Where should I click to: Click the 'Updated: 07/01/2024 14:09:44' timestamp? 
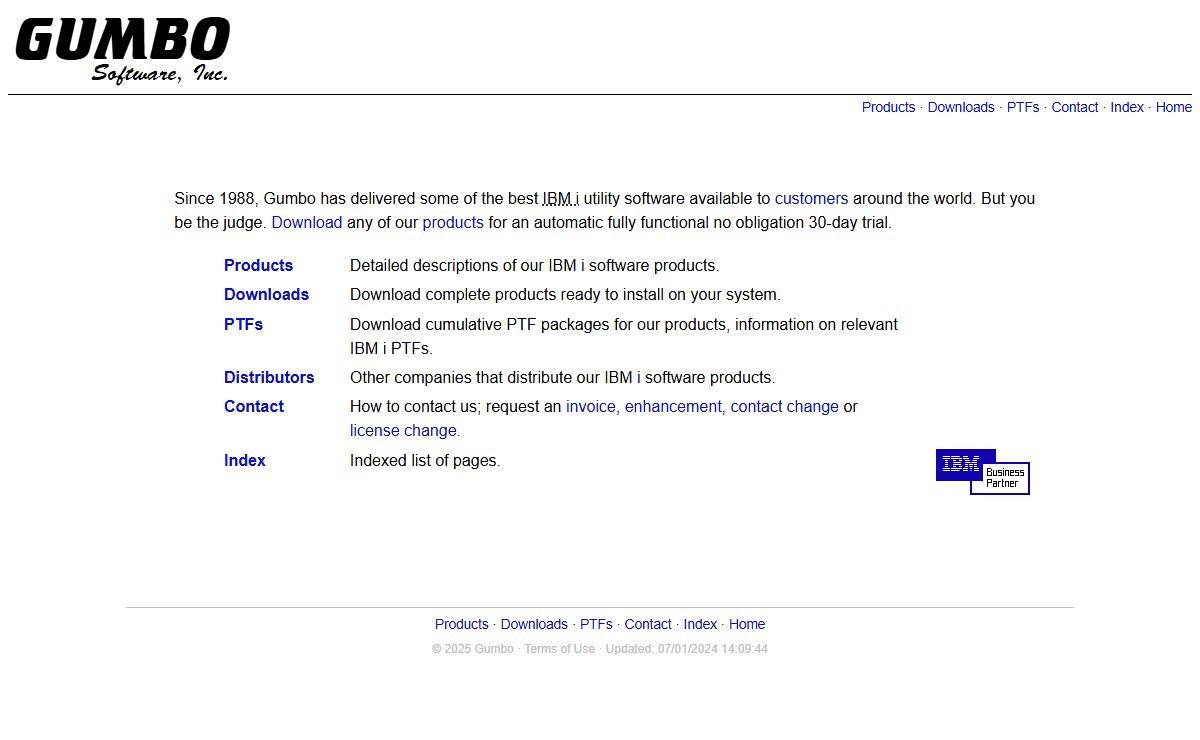click(687, 649)
